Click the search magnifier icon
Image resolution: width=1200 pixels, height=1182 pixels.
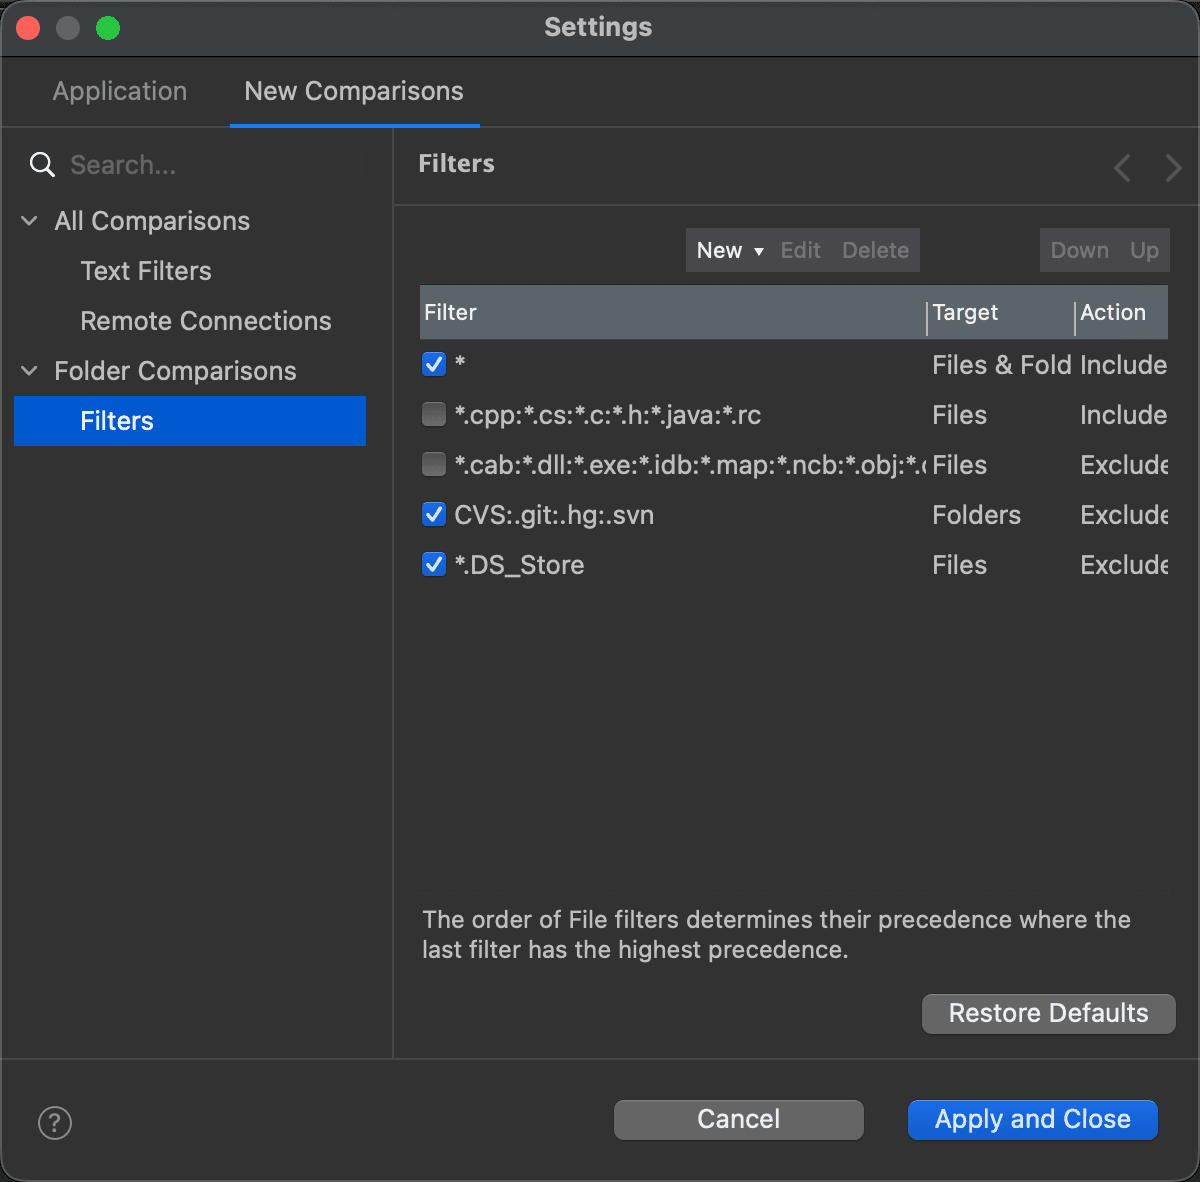pyautogui.click(x=42, y=165)
